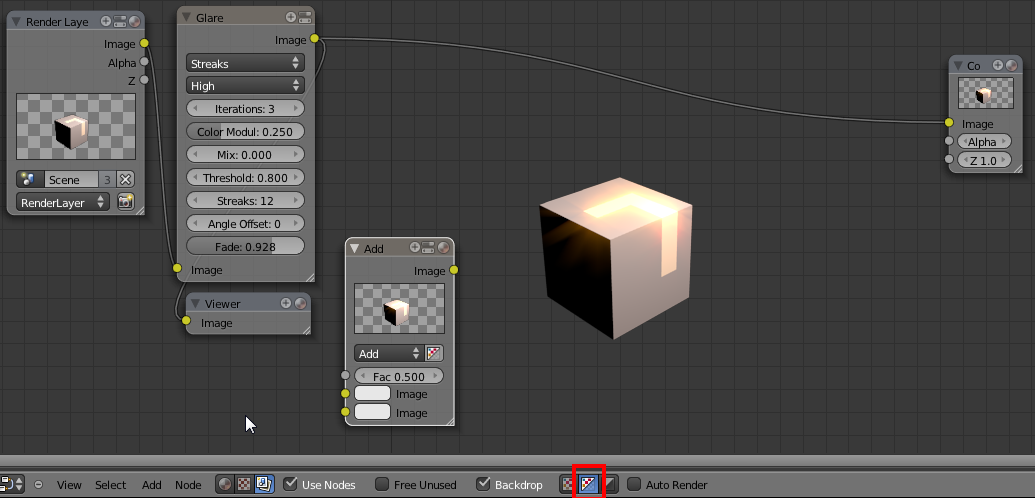Open RenderLayer selector dropdown
The width and height of the screenshot is (1035, 498).
[x=63, y=202]
